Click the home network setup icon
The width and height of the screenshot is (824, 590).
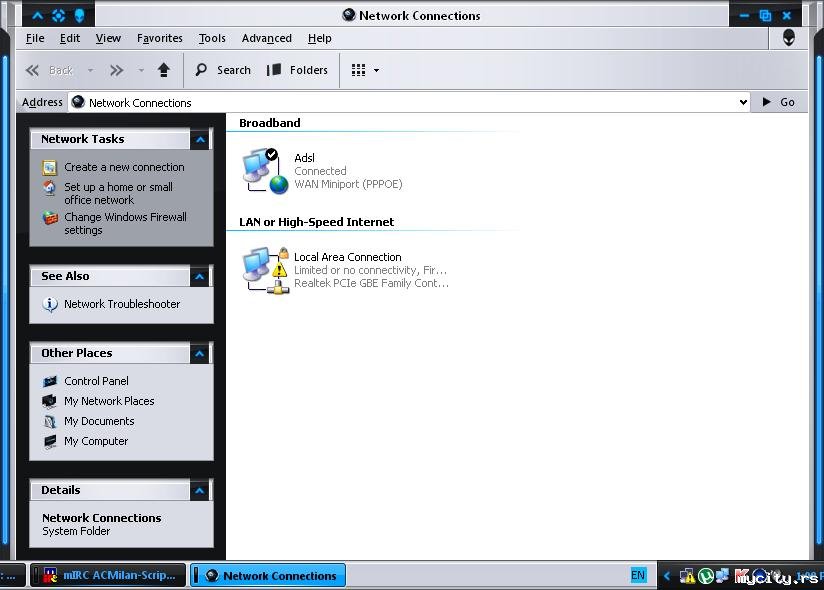(49, 188)
